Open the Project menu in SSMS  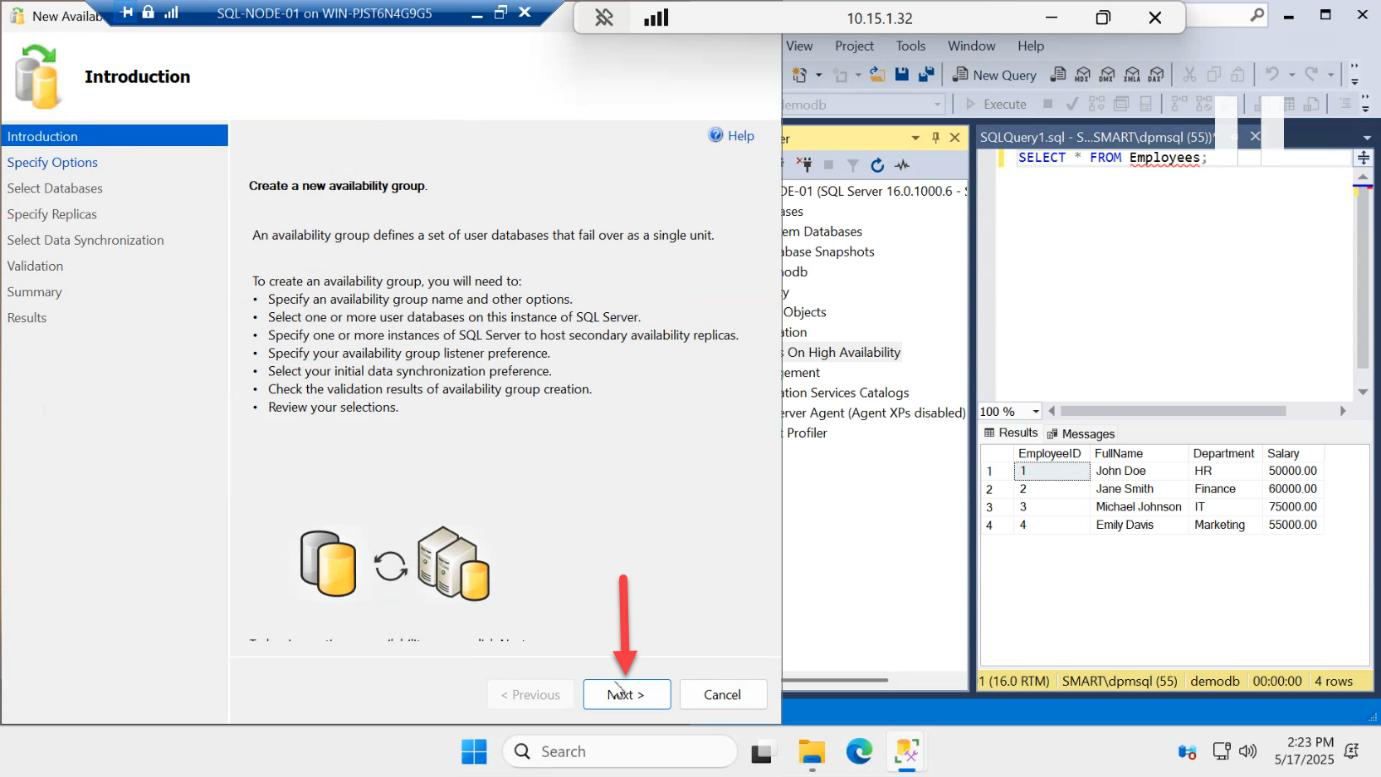pyautogui.click(x=854, y=46)
